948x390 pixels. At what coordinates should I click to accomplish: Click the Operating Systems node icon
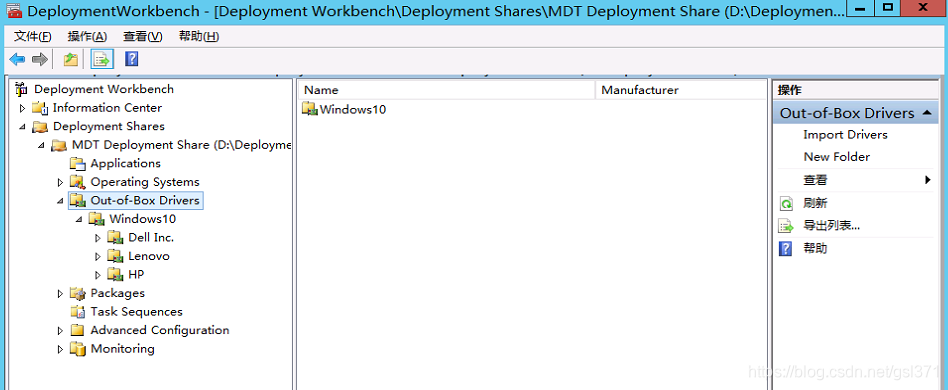tap(77, 182)
